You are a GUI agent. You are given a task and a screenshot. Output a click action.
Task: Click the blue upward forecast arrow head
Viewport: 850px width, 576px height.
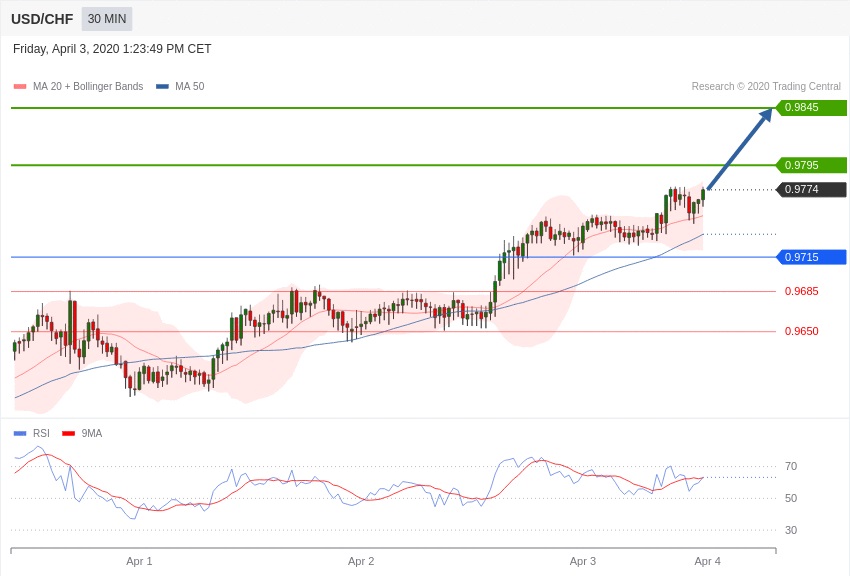click(x=765, y=115)
